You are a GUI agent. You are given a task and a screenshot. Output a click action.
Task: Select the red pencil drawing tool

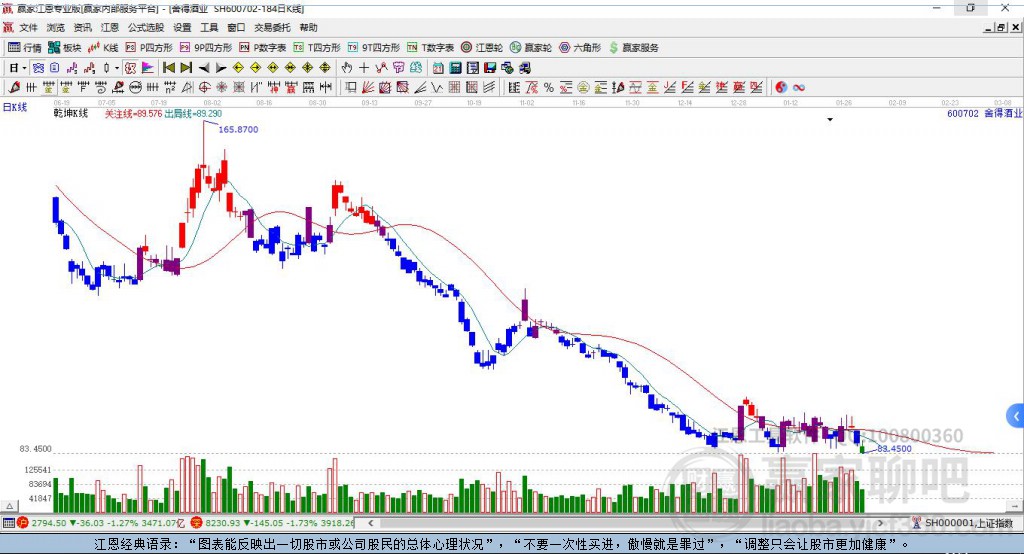click(x=14, y=87)
